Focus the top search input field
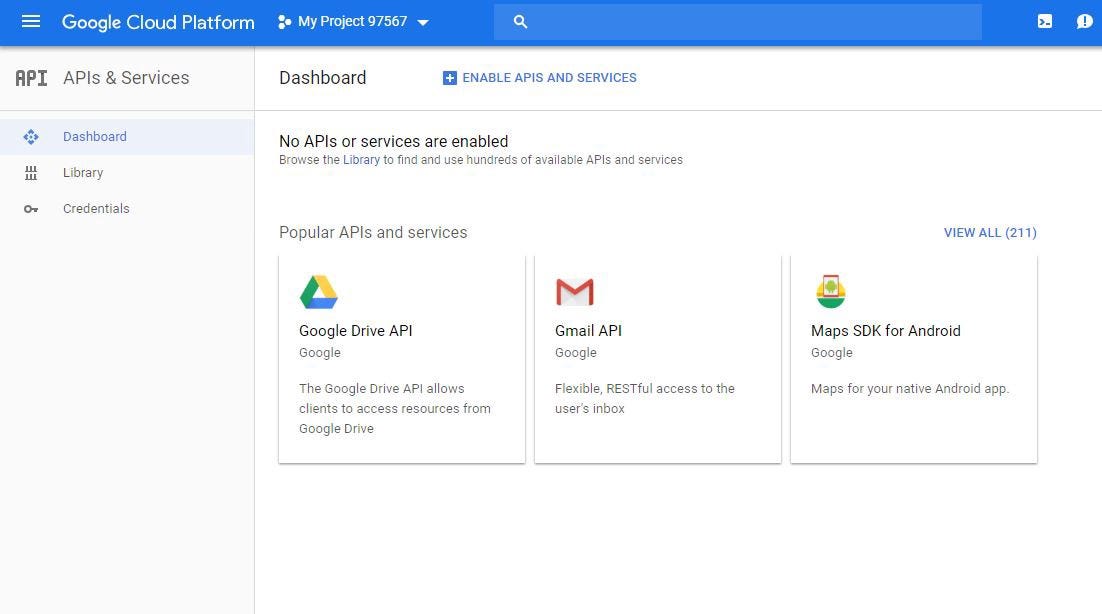This screenshot has width=1102, height=614. pyautogui.click(x=738, y=22)
